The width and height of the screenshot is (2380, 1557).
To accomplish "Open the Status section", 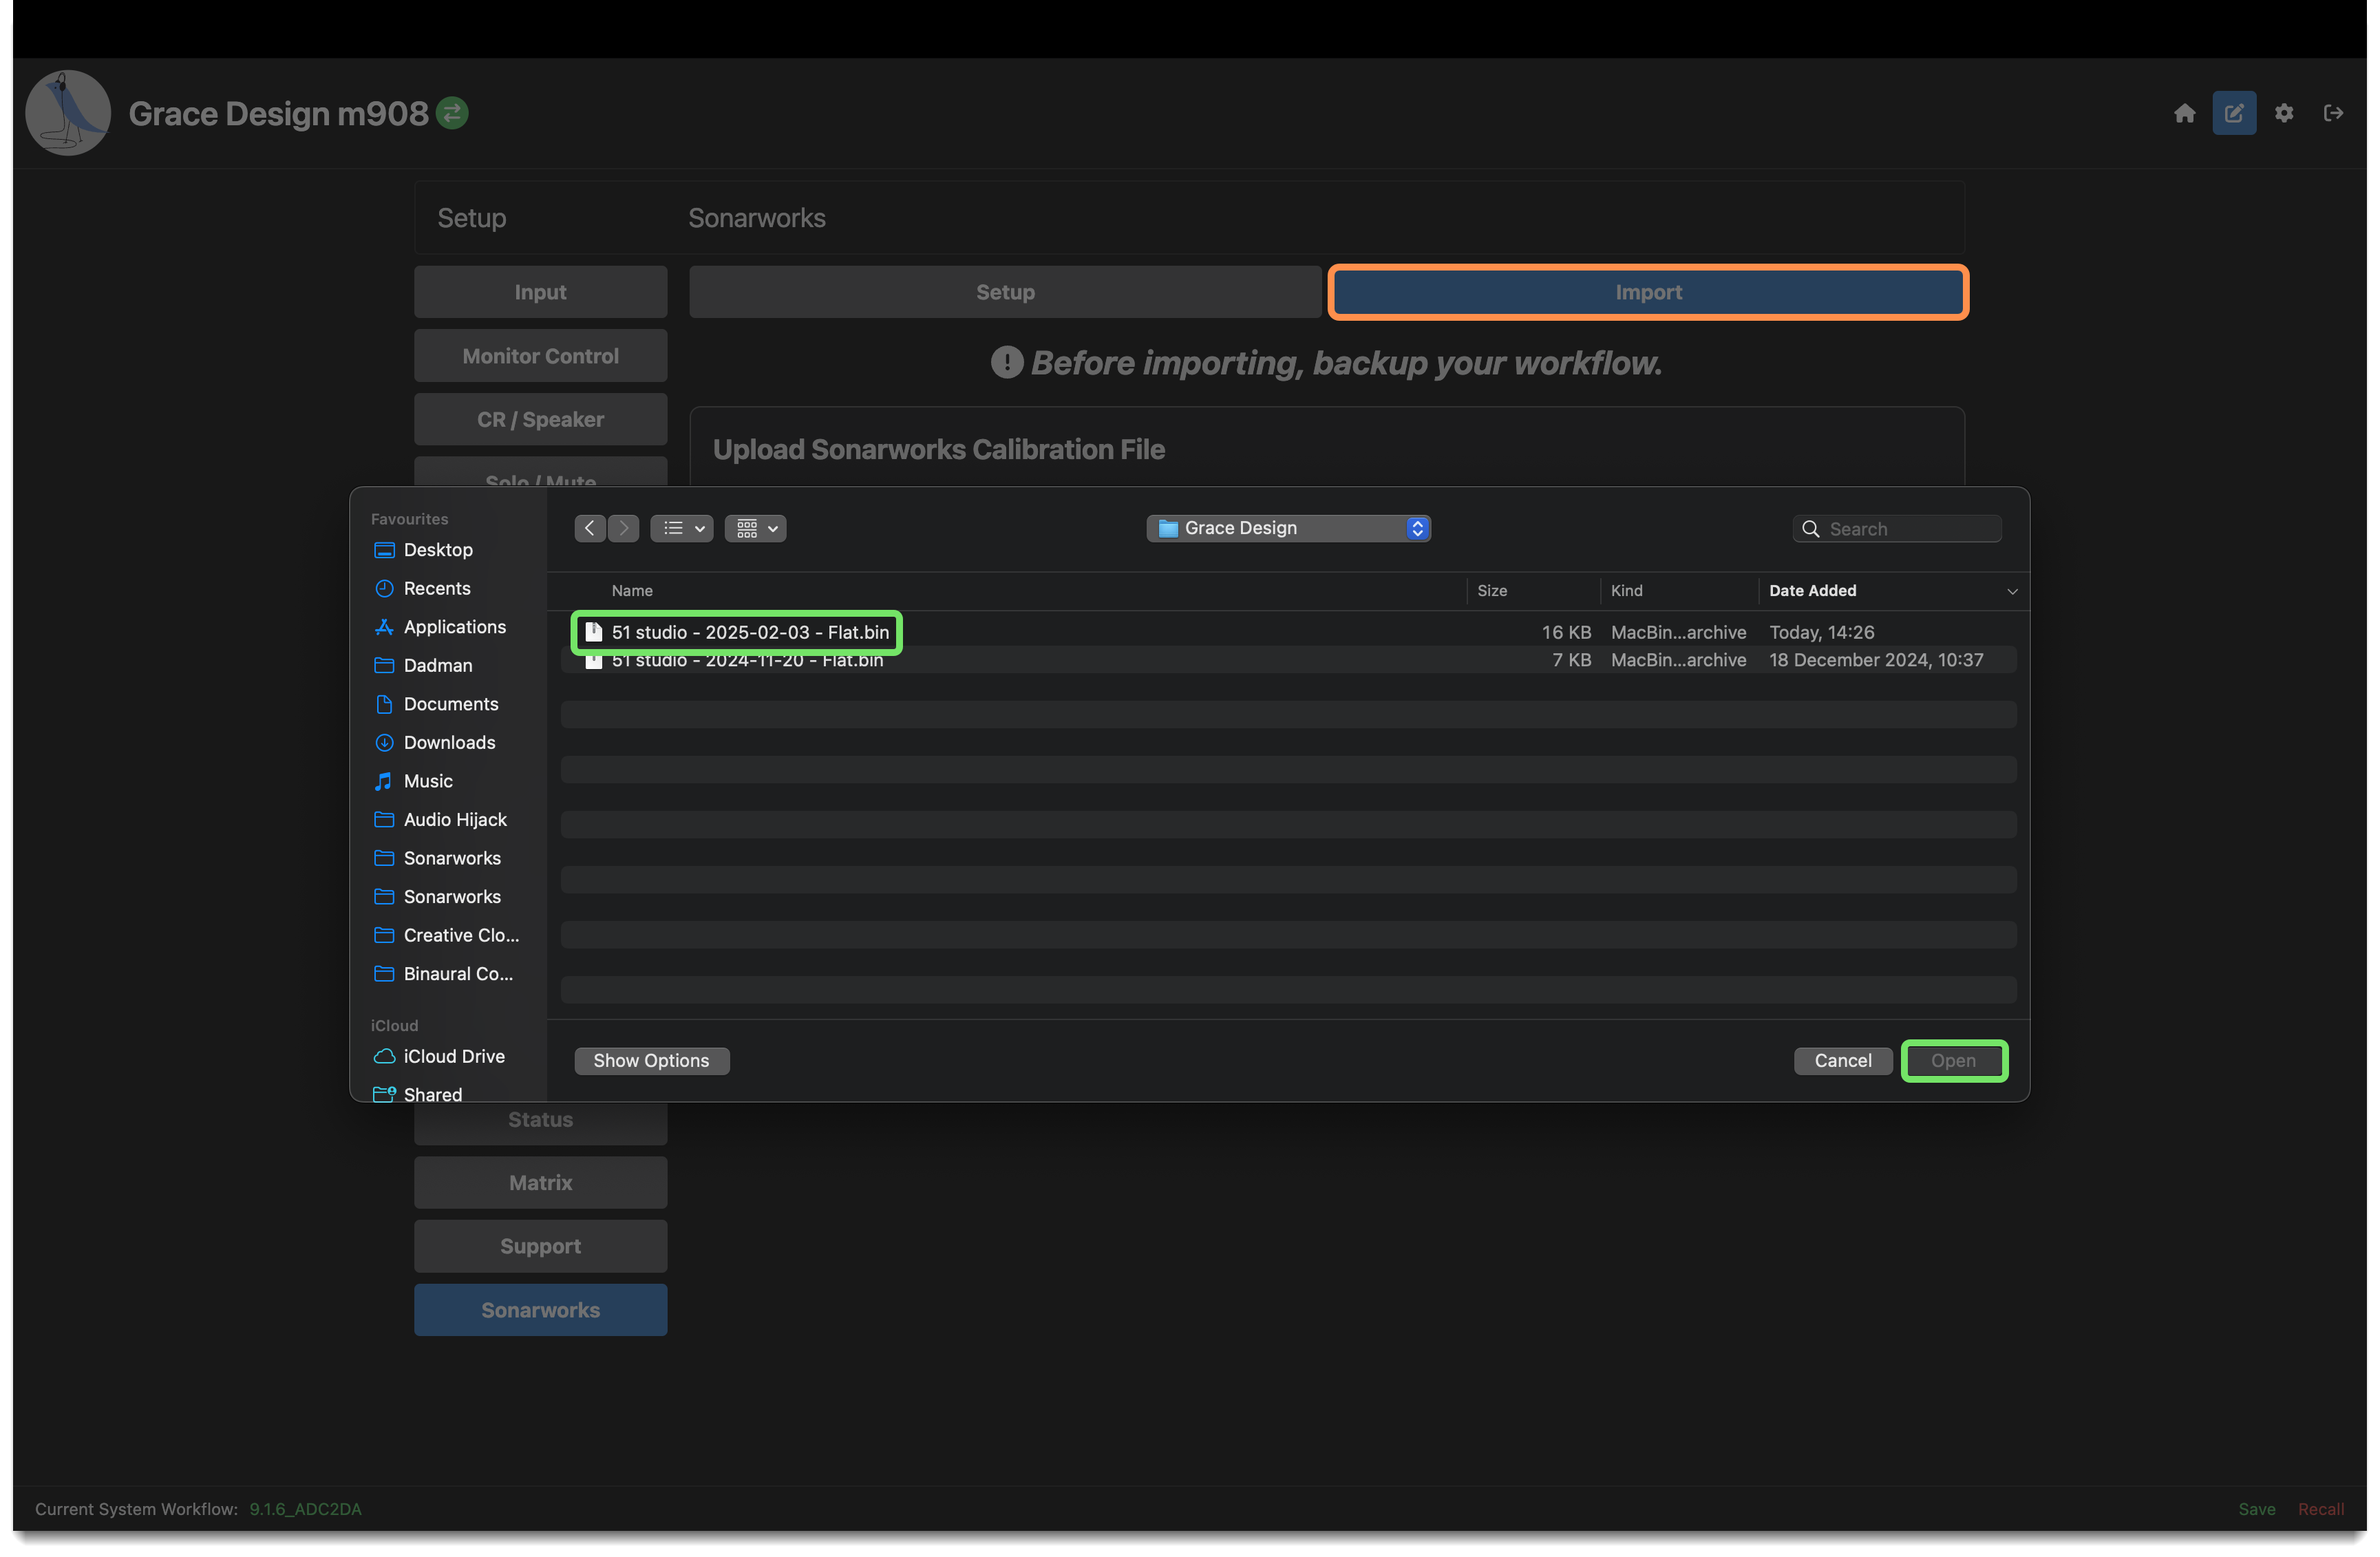I will pyautogui.click(x=540, y=1120).
